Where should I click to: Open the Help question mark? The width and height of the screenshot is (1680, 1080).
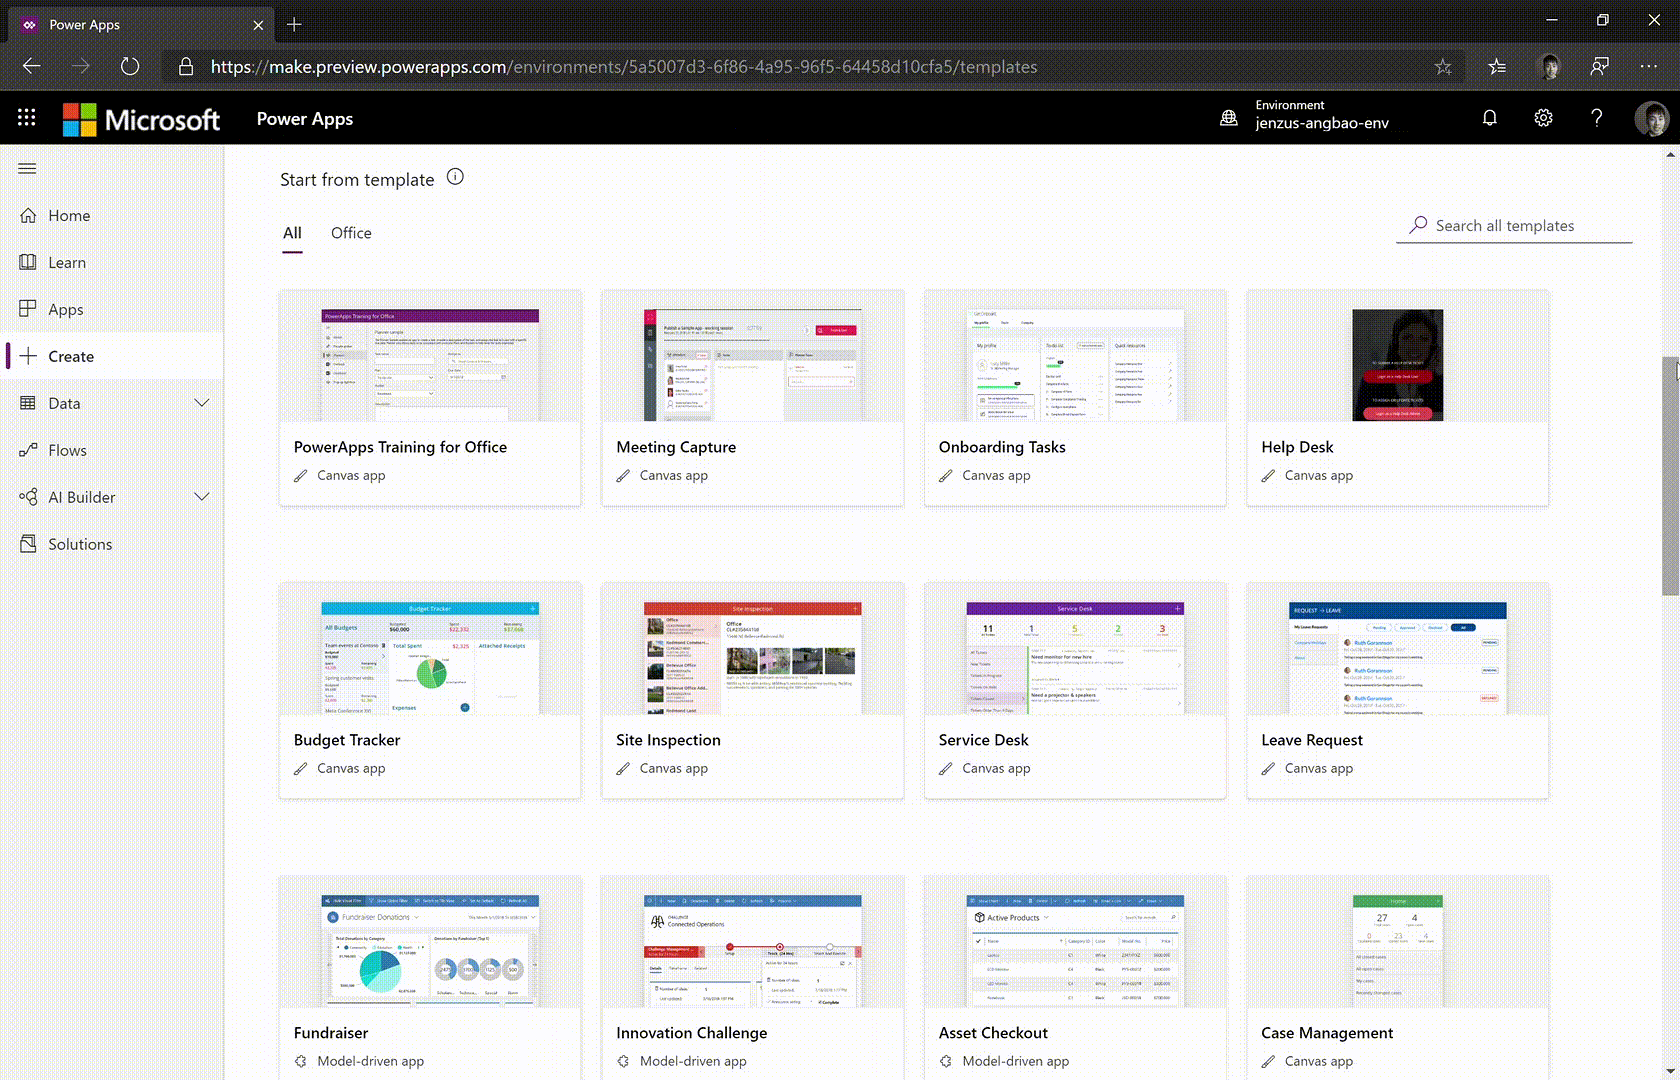click(1597, 118)
